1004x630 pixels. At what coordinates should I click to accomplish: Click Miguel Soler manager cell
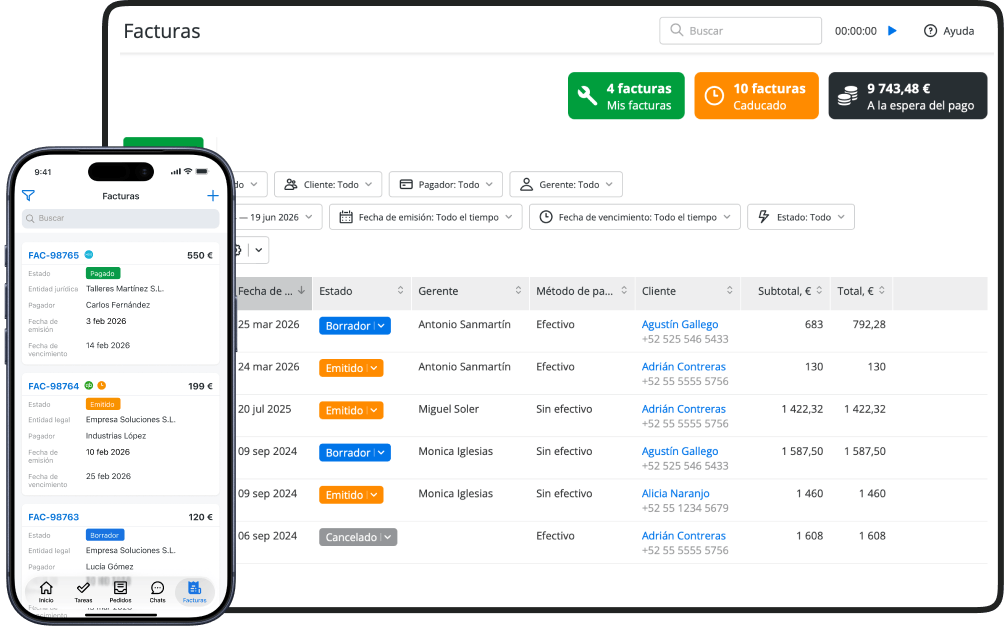(x=448, y=409)
